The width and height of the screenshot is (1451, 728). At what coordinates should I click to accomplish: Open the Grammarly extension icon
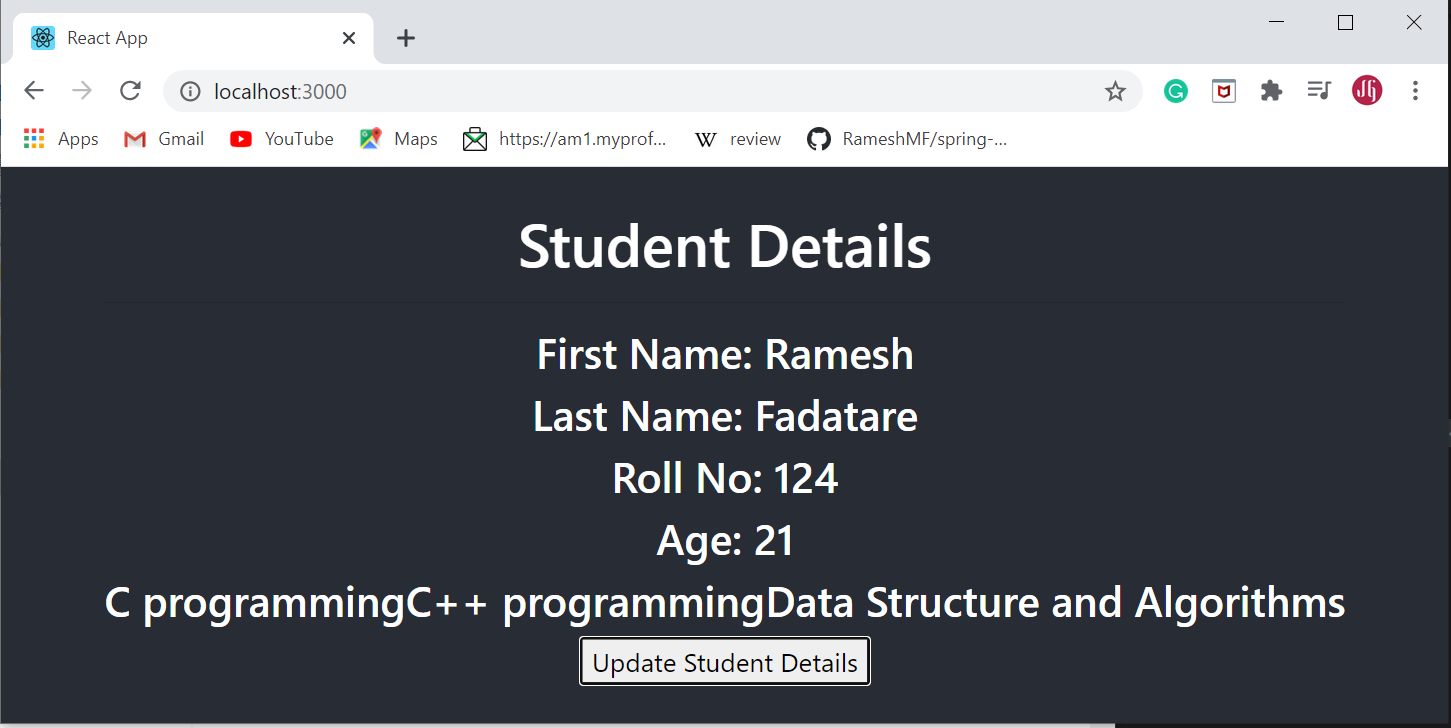point(1175,90)
